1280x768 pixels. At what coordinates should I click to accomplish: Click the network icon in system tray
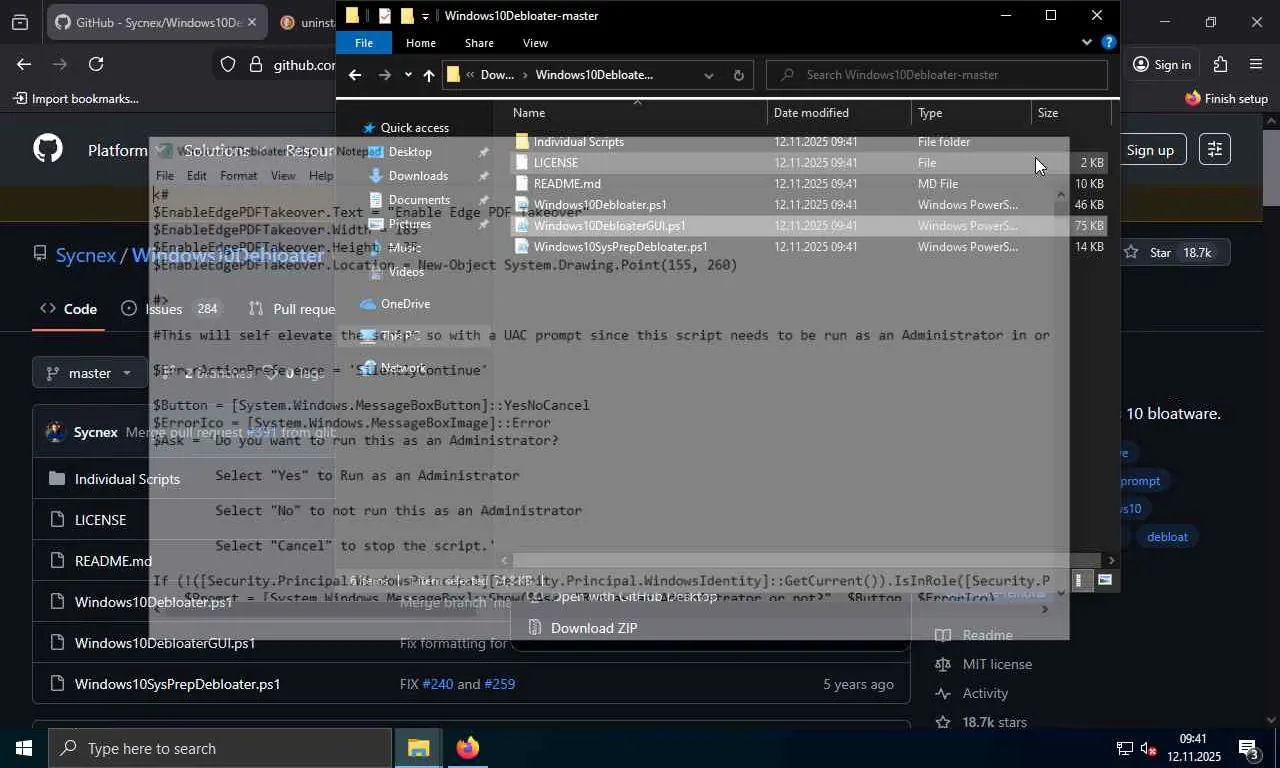[1124, 749]
